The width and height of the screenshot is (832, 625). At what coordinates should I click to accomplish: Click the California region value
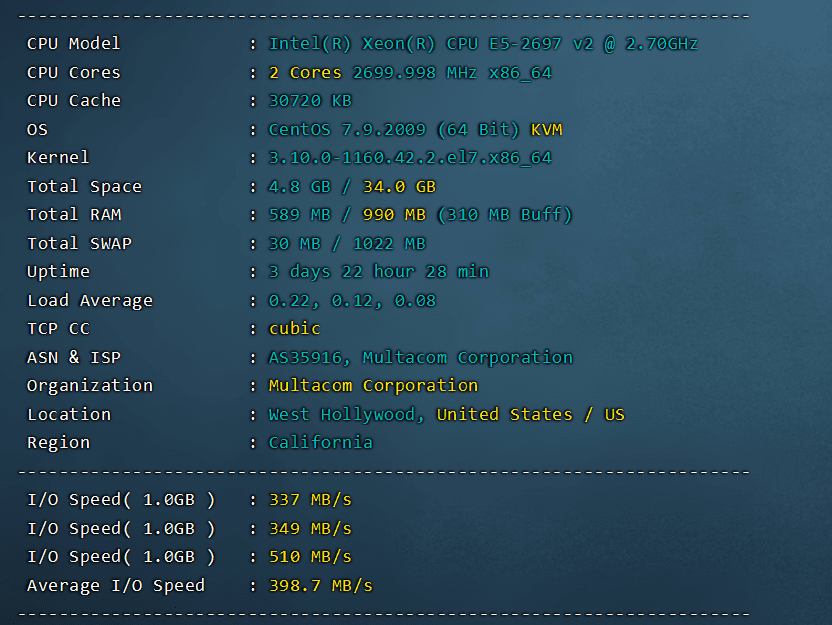click(320, 443)
